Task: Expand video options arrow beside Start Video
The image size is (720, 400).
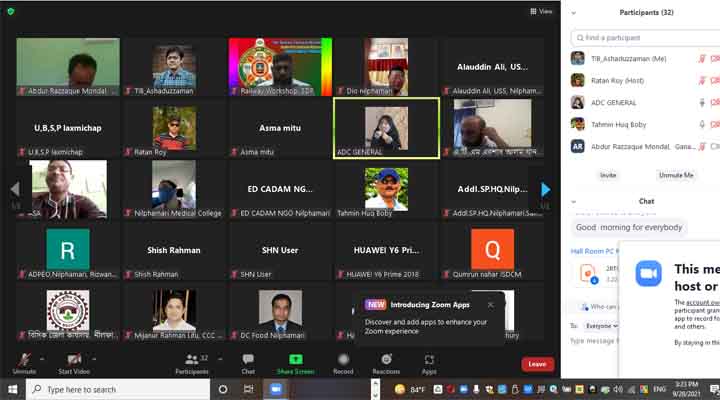Action: pyautogui.click(x=95, y=358)
